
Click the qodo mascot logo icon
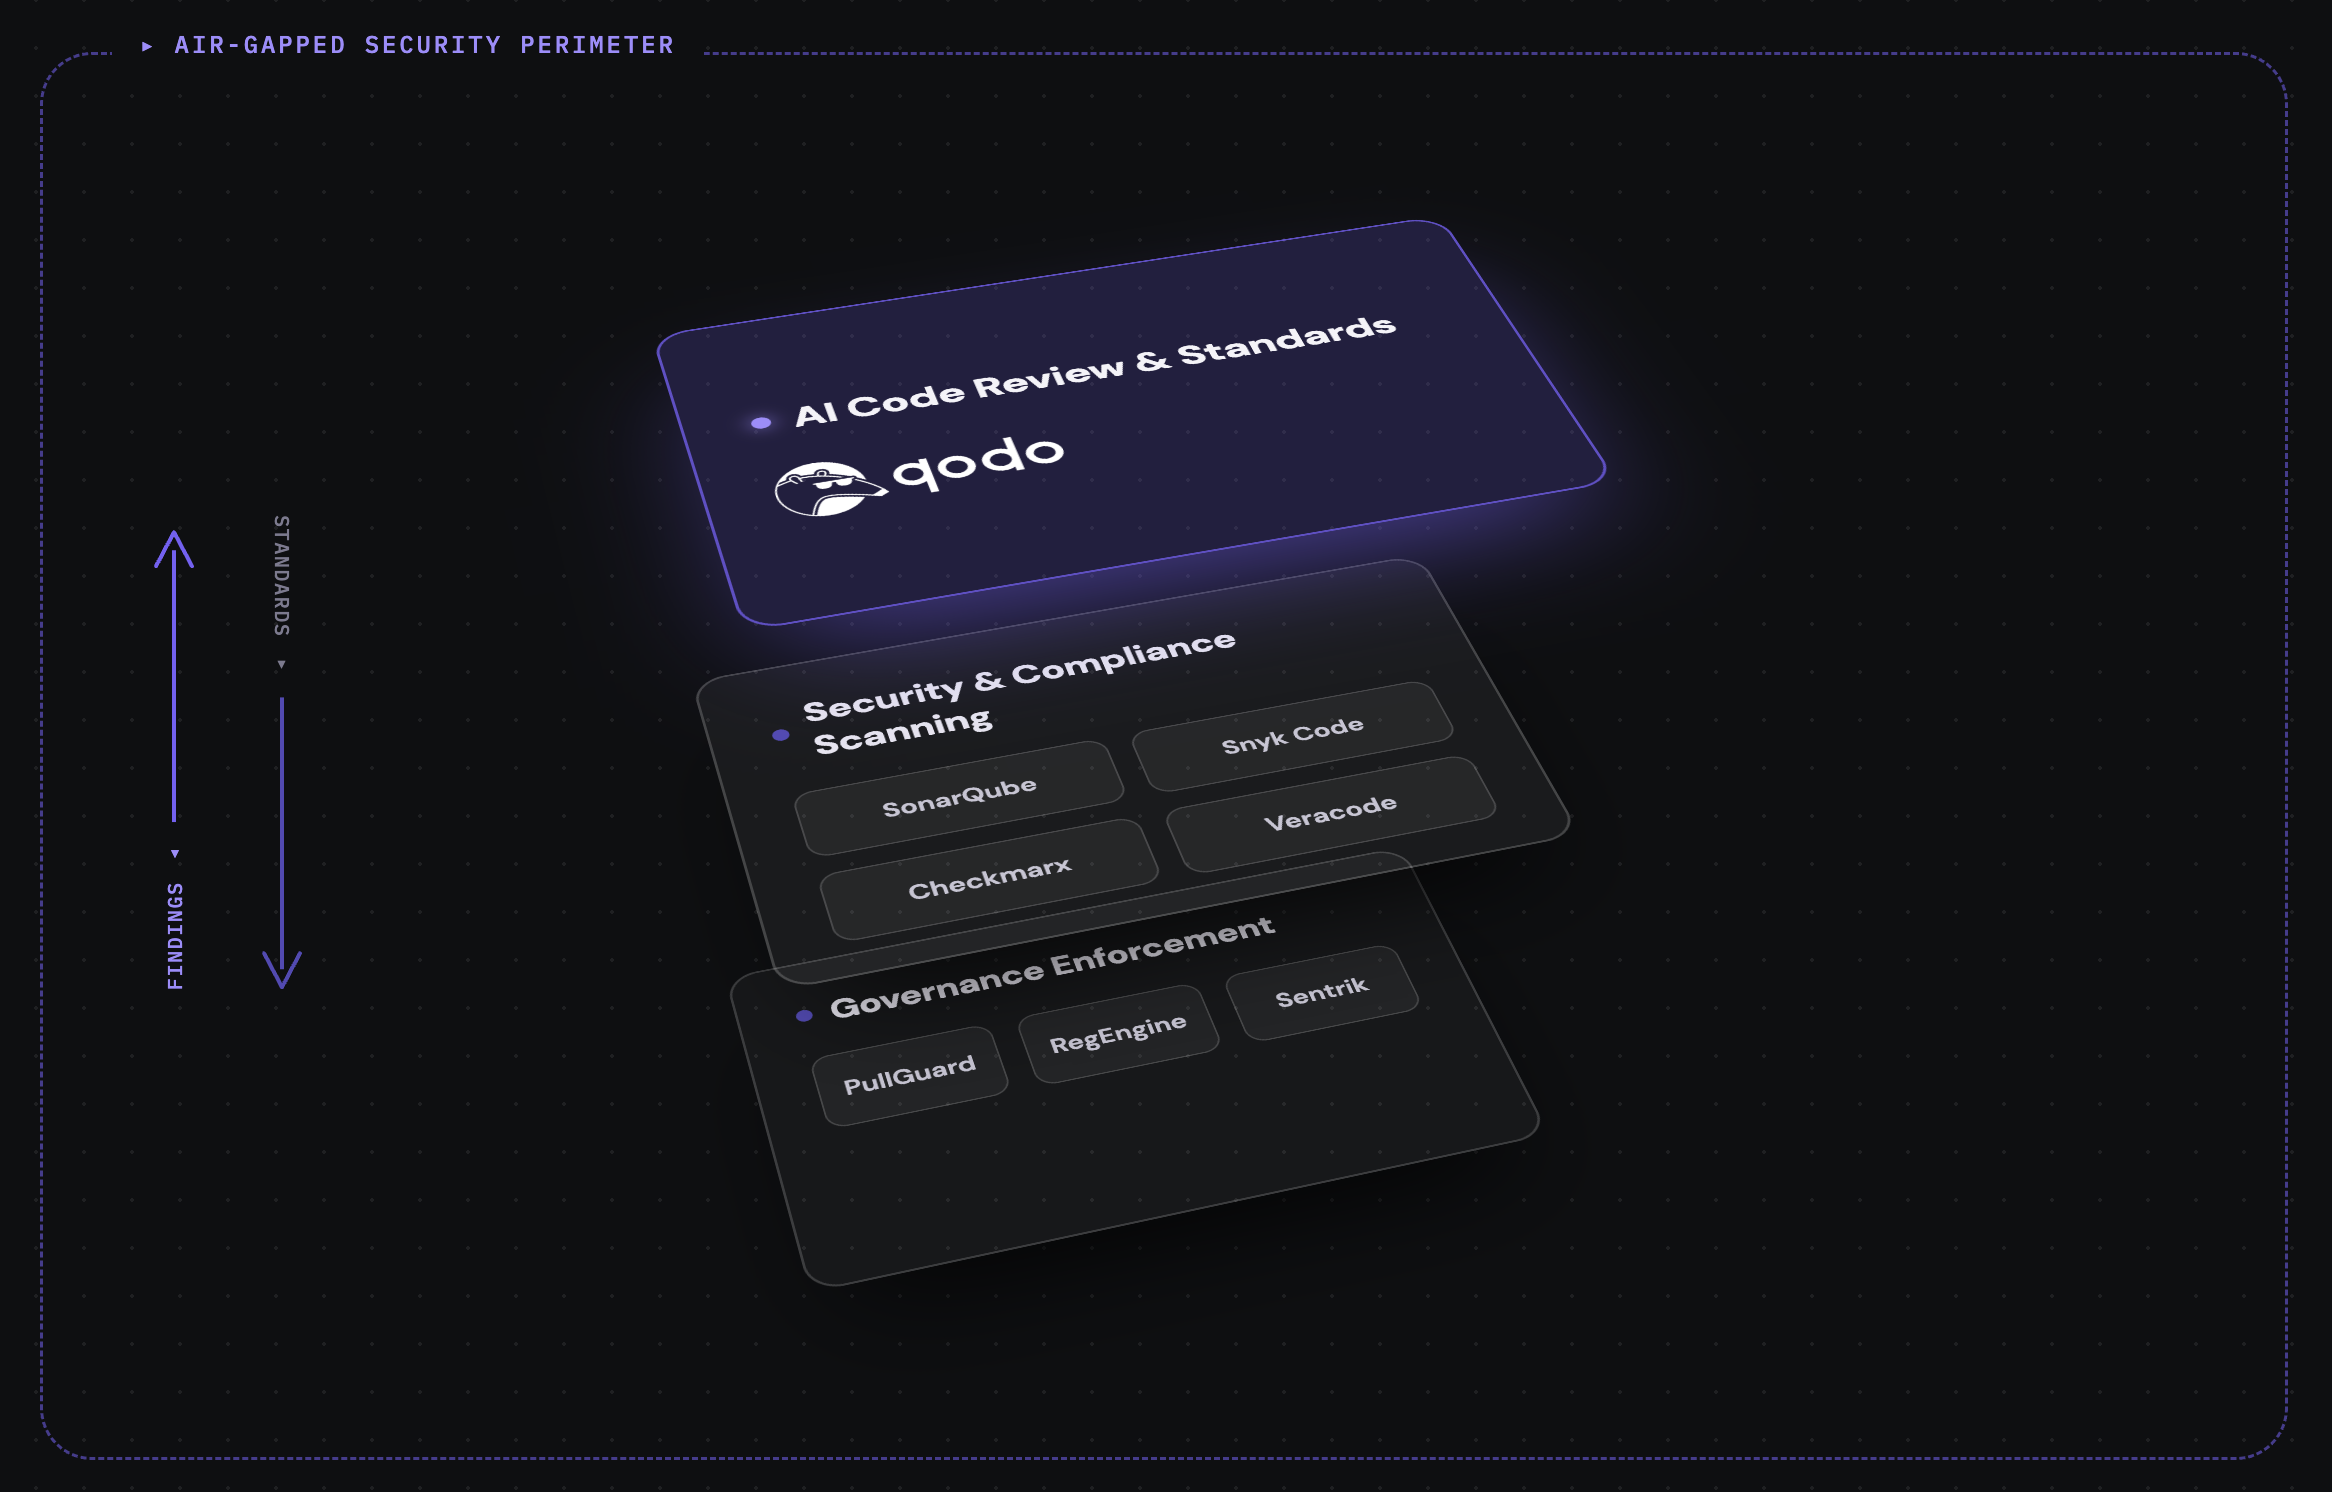click(829, 488)
